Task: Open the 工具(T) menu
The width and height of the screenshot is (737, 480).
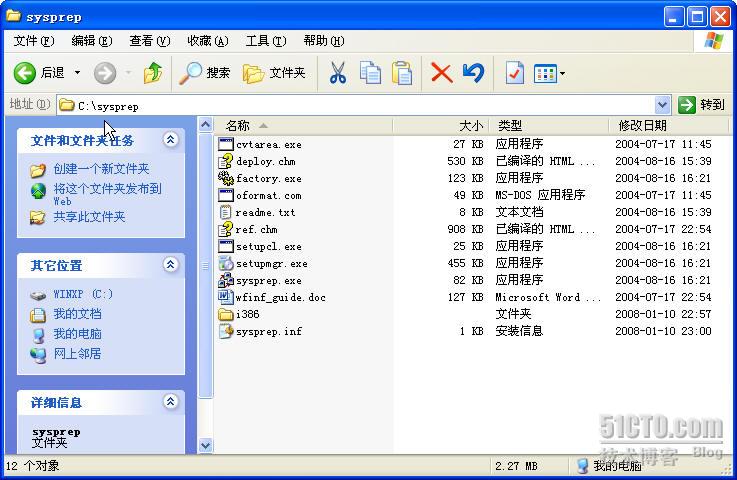Action: pyautogui.click(x=266, y=41)
